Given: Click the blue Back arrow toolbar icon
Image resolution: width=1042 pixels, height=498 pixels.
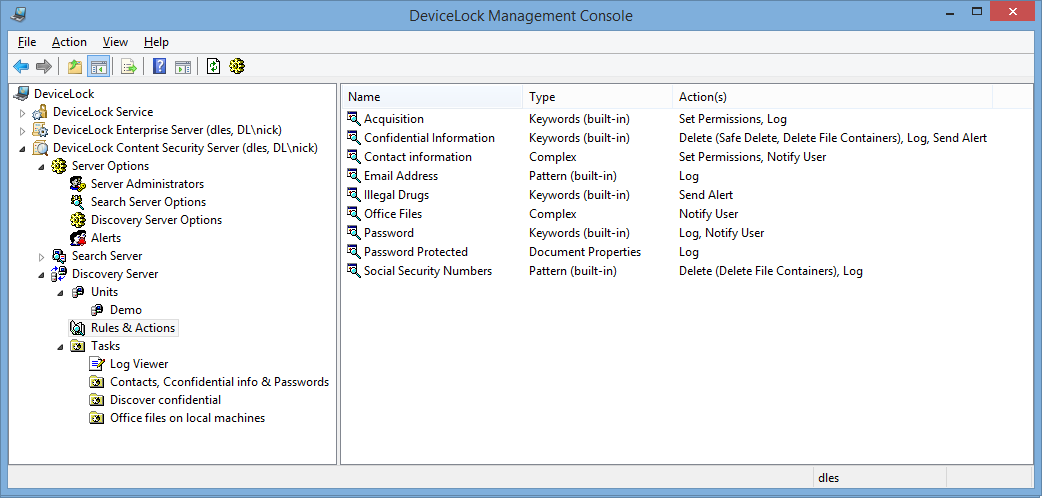Looking at the screenshot, I should pyautogui.click(x=21, y=66).
